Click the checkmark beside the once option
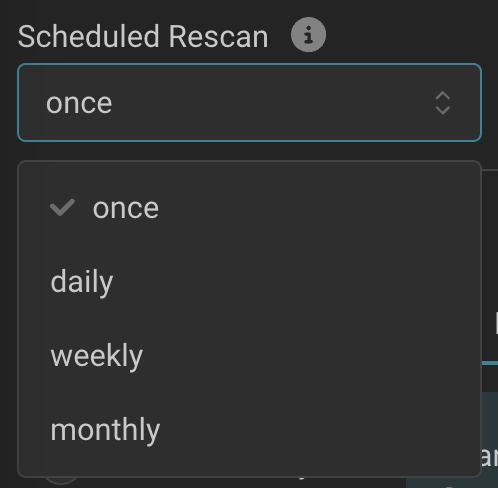This screenshot has width=498, height=488. coord(62,207)
